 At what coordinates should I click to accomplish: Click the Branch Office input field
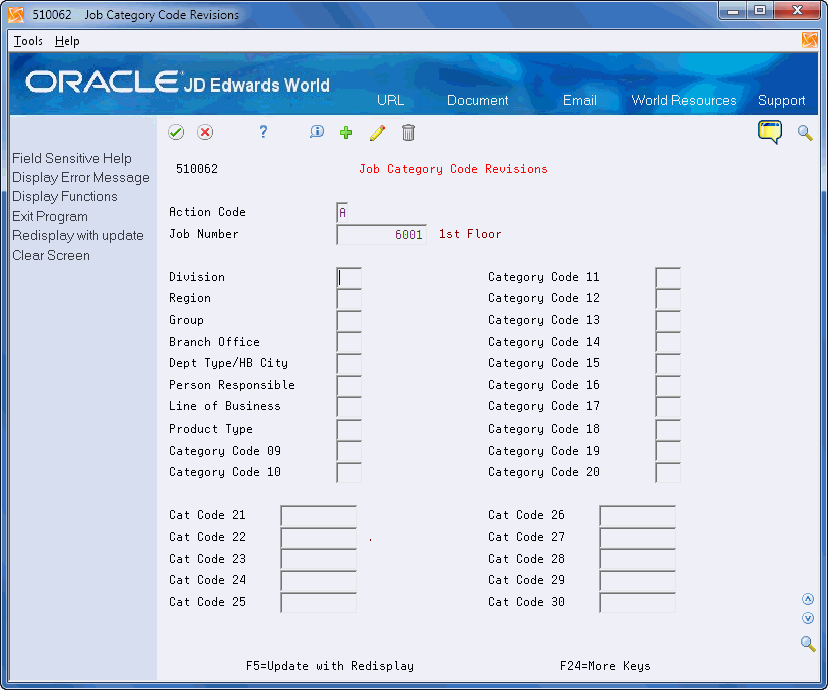click(x=349, y=342)
